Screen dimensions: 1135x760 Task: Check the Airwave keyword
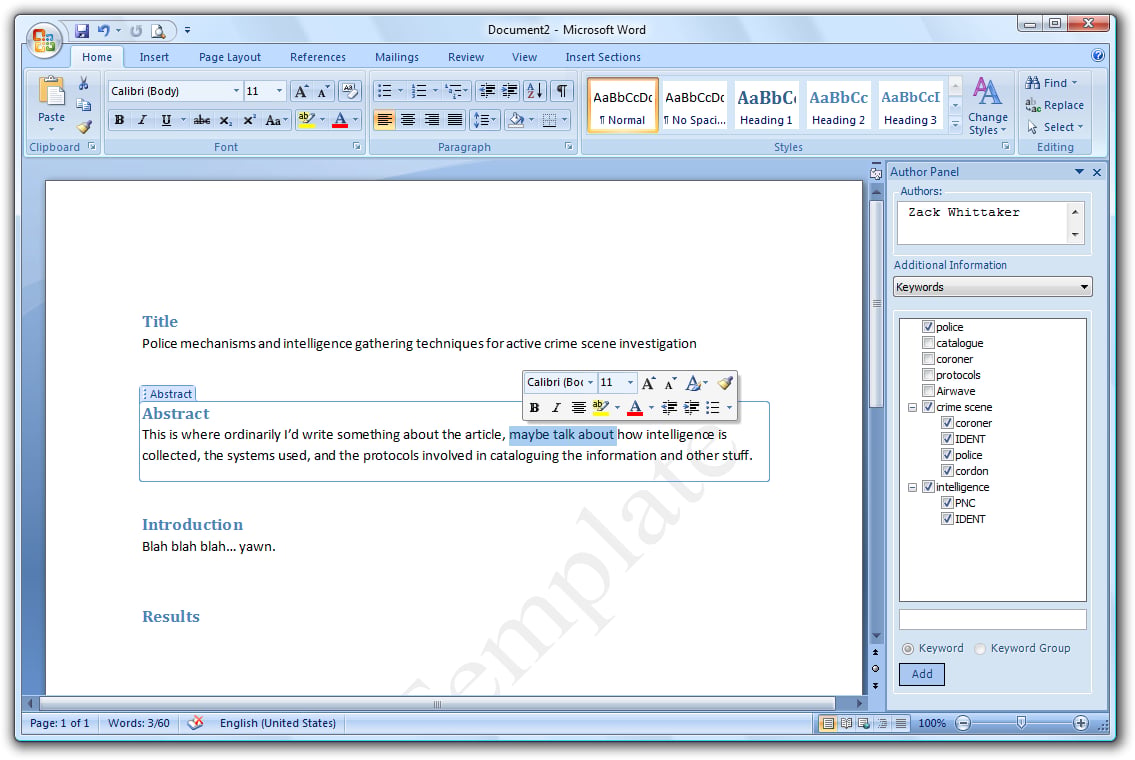tap(928, 390)
